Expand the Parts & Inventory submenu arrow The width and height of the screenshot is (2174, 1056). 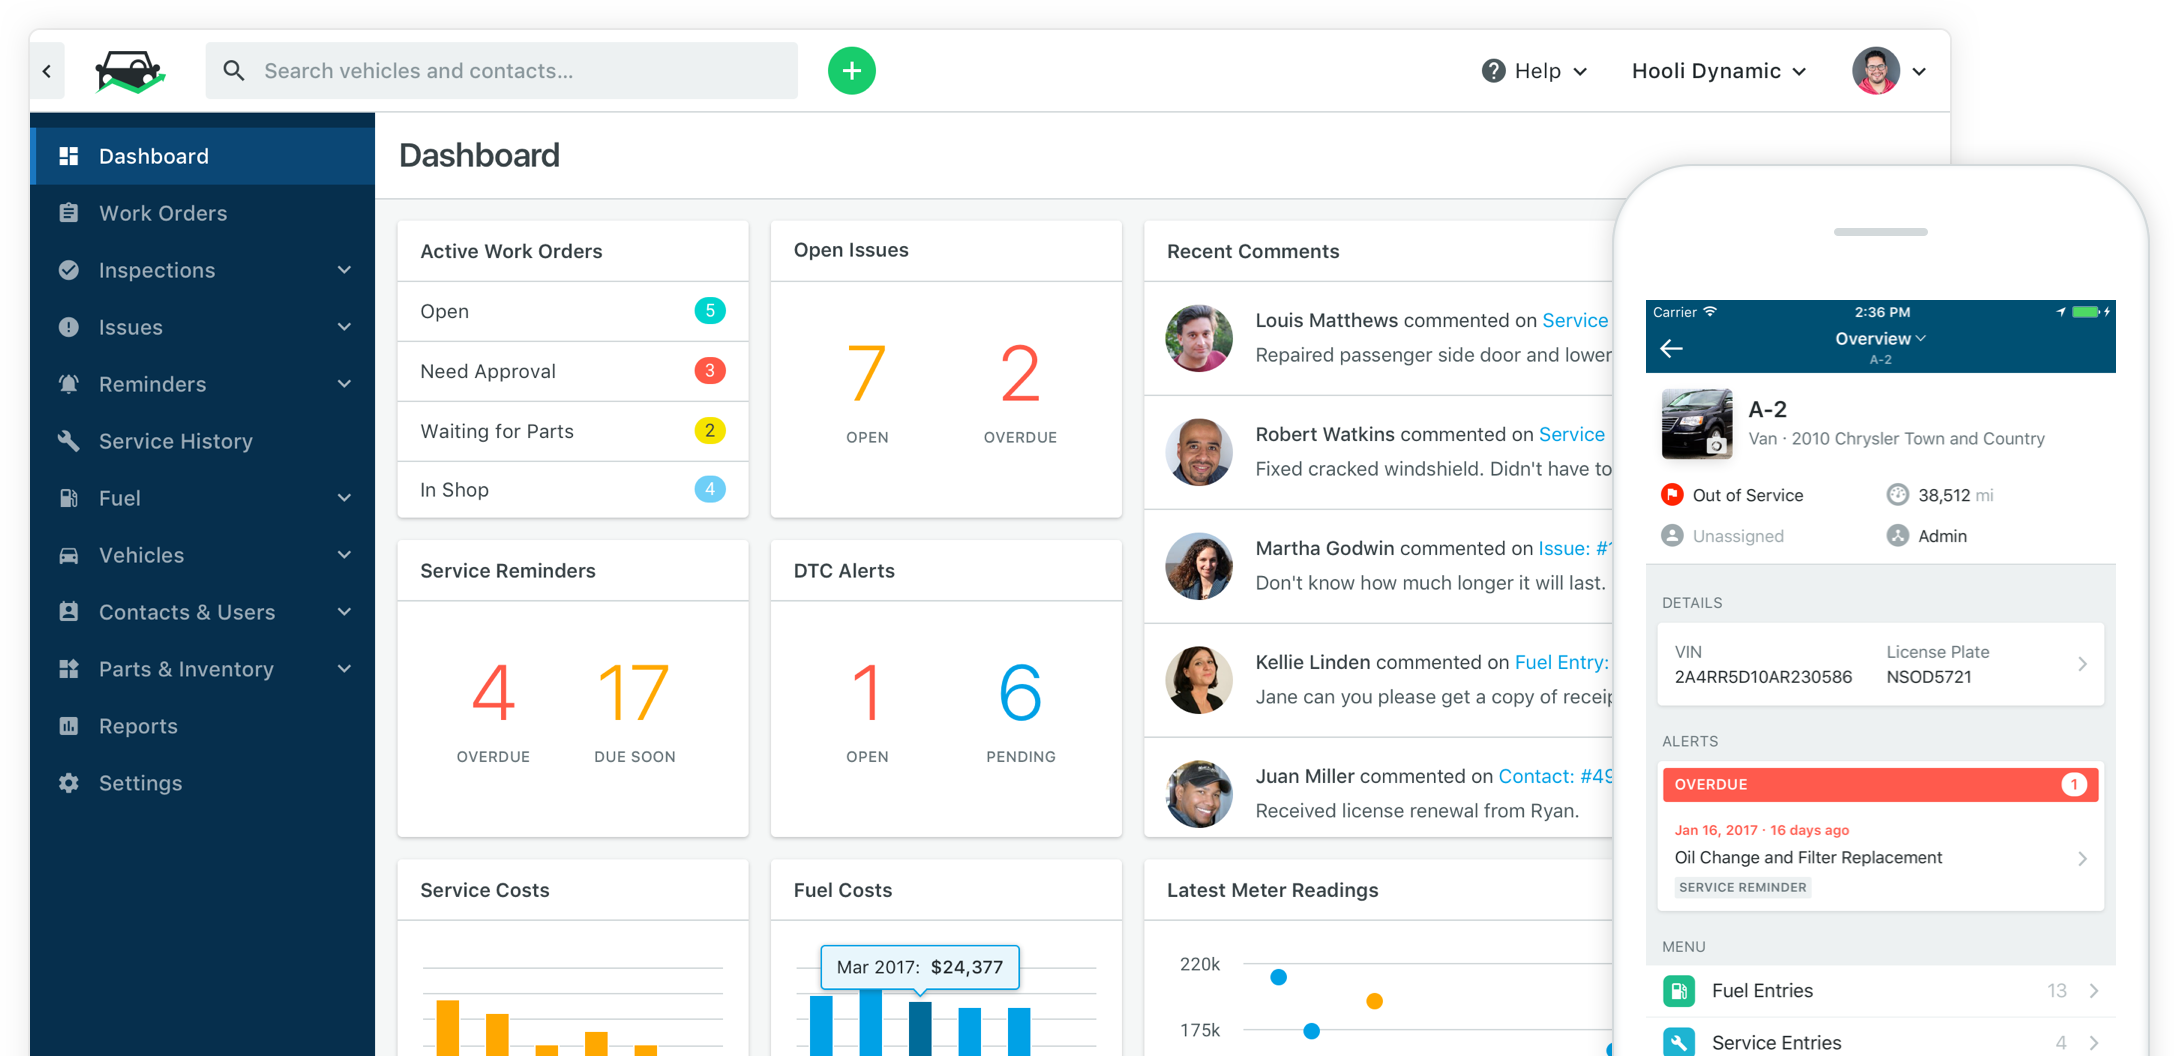[345, 669]
